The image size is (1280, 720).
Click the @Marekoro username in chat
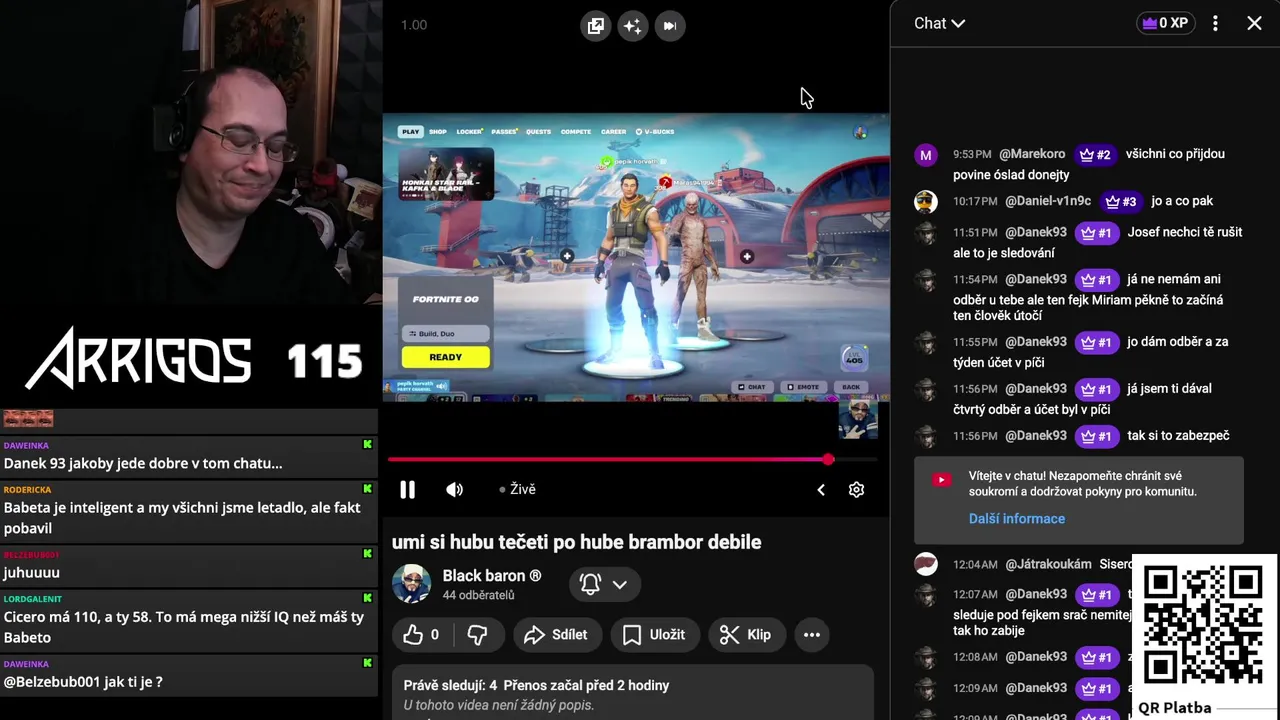1032,154
